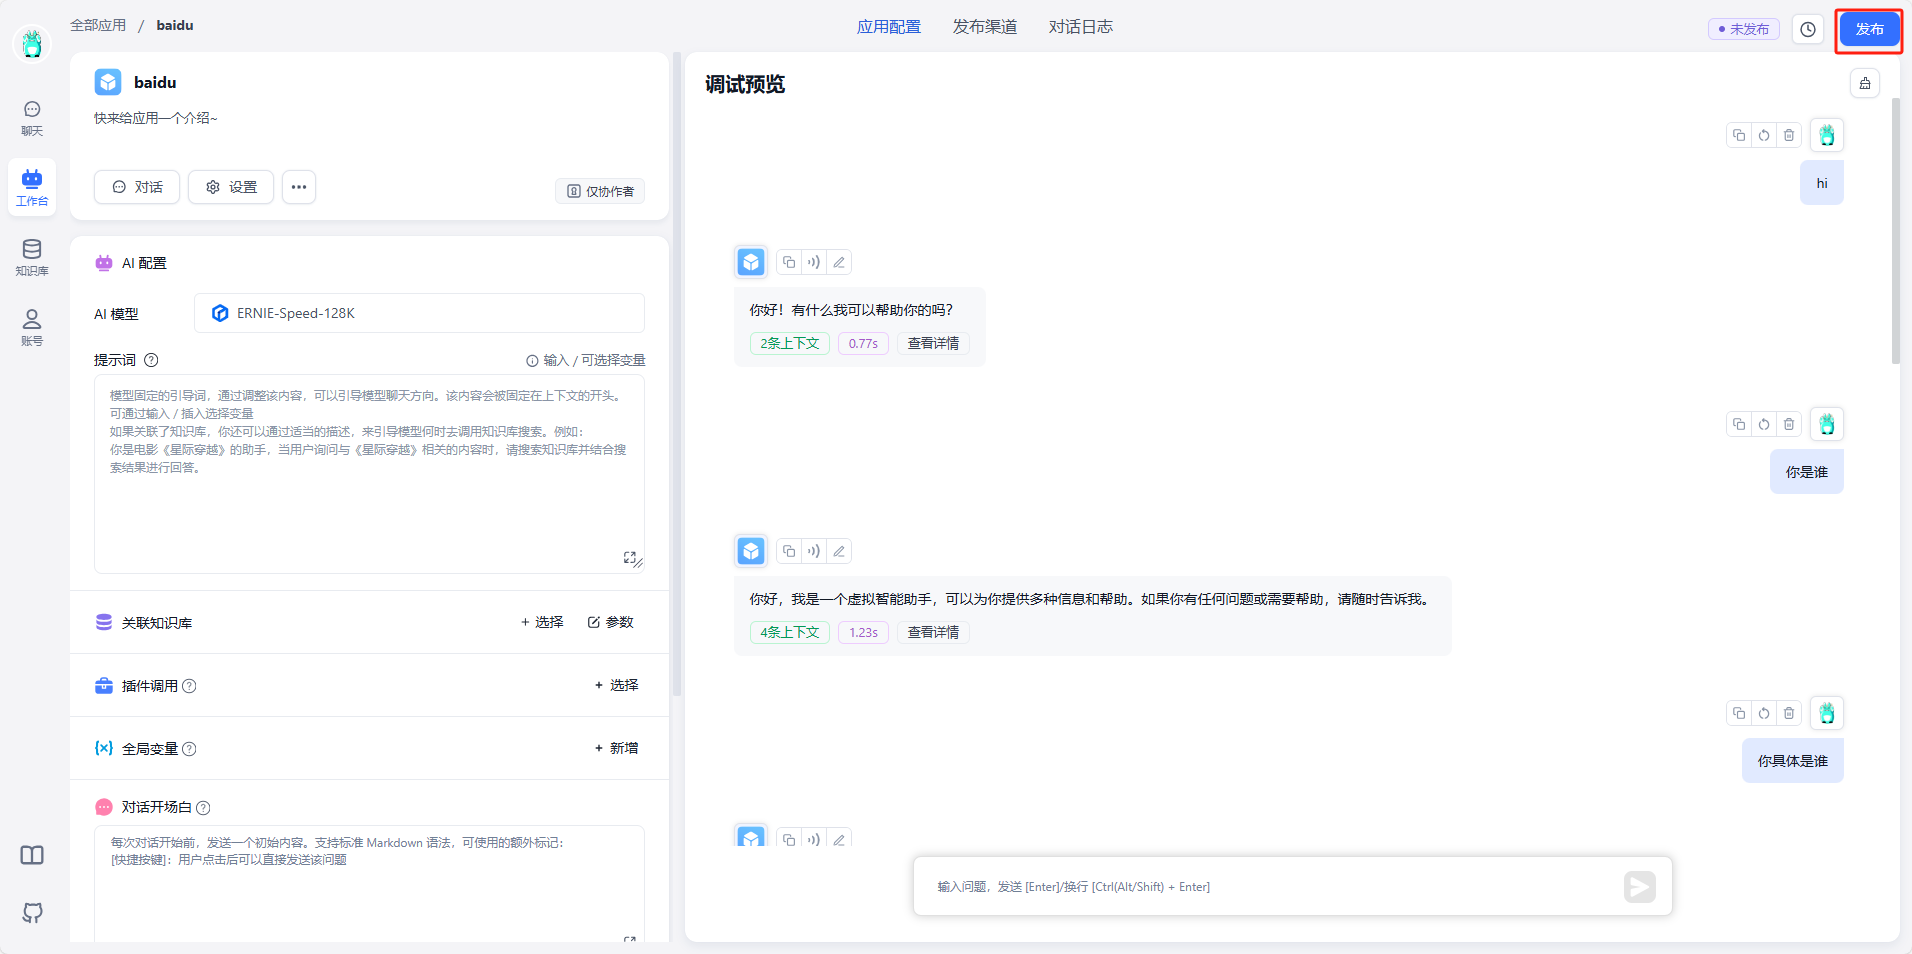Viewport: 1912px width, 954px height.
Task: Open the more options (…) menu
Action: click(x=299, y=187)
